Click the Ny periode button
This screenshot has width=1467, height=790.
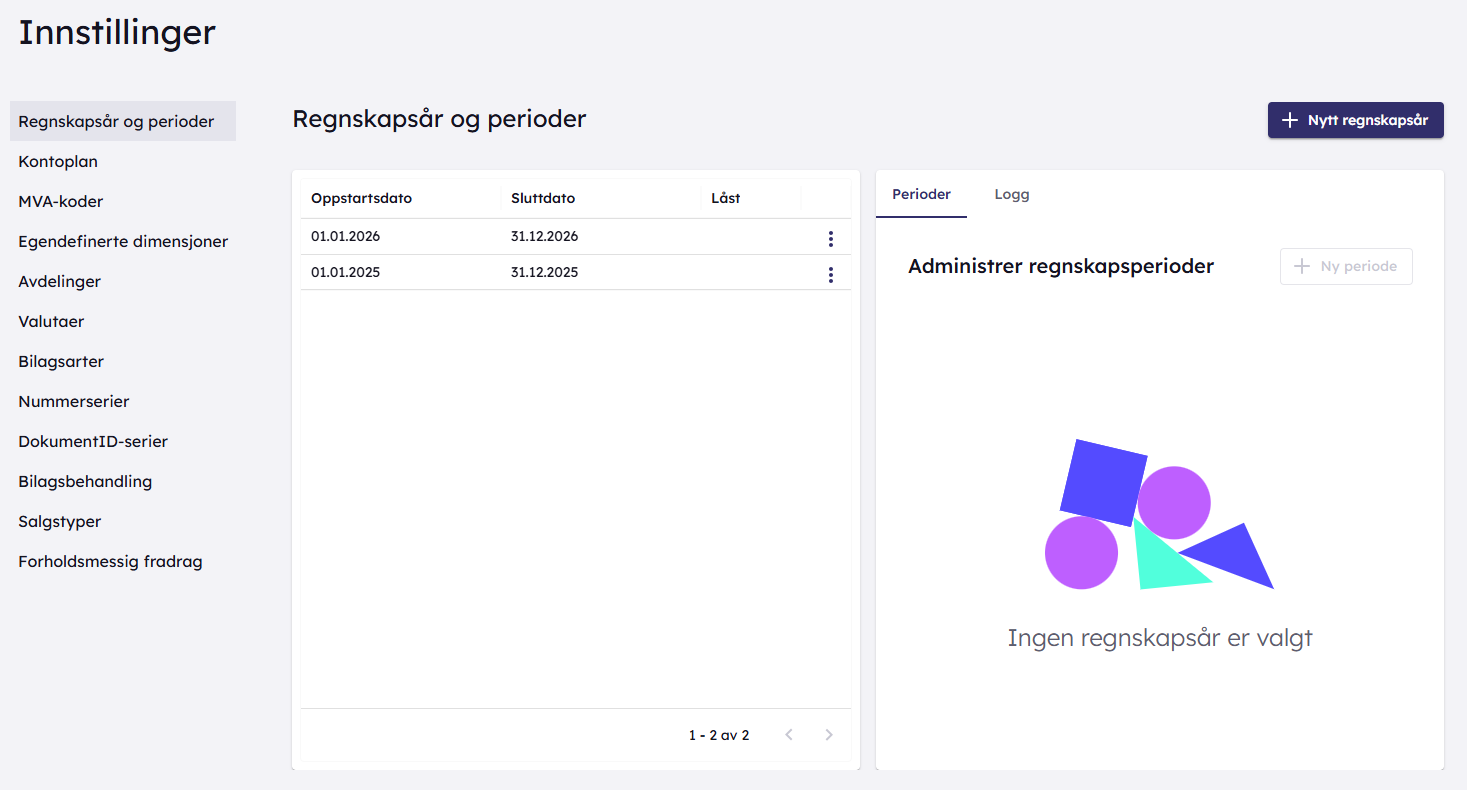1345,267
